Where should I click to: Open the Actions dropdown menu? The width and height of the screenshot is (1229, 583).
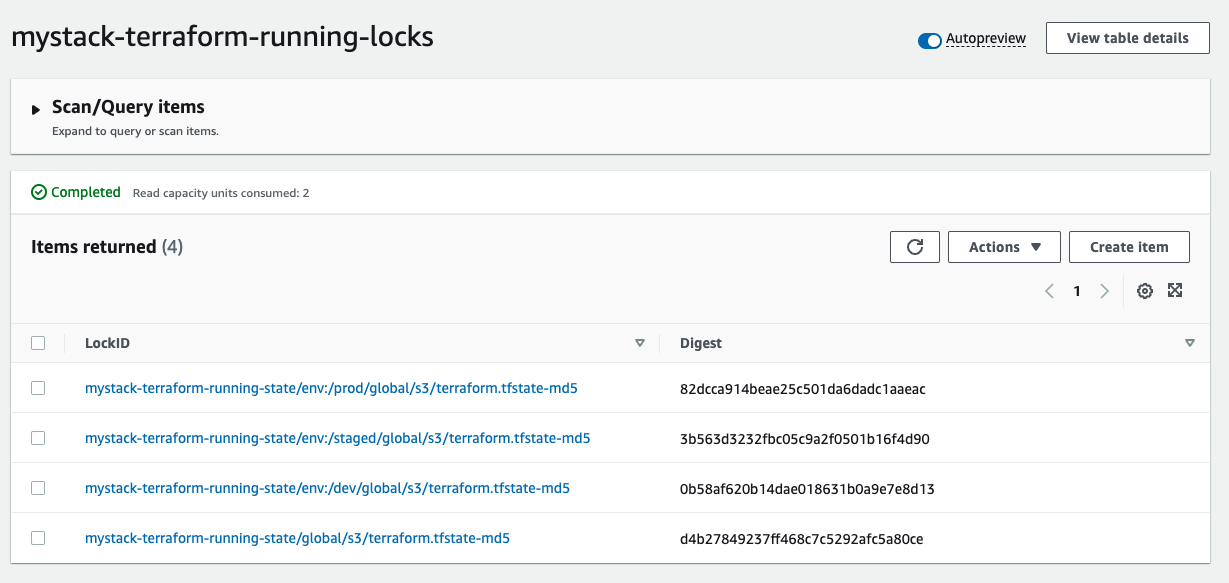click(1004, 247)
